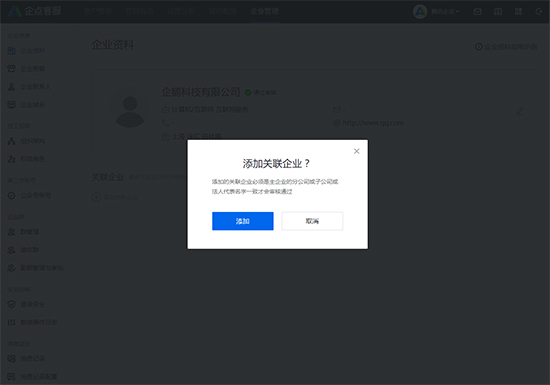Image resolution: width=550 pixels, height=385 pixels.
Task: Select 消息记录配置 in the sidebar
Action: tap(39, 377)
